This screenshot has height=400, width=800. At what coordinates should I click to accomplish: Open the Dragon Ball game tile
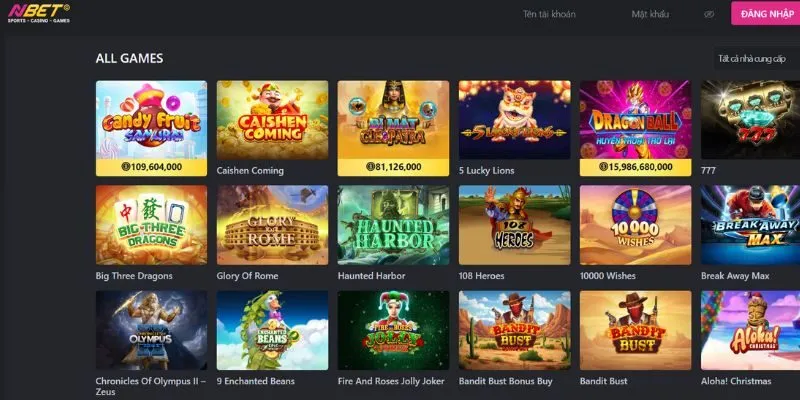[635, 120]
